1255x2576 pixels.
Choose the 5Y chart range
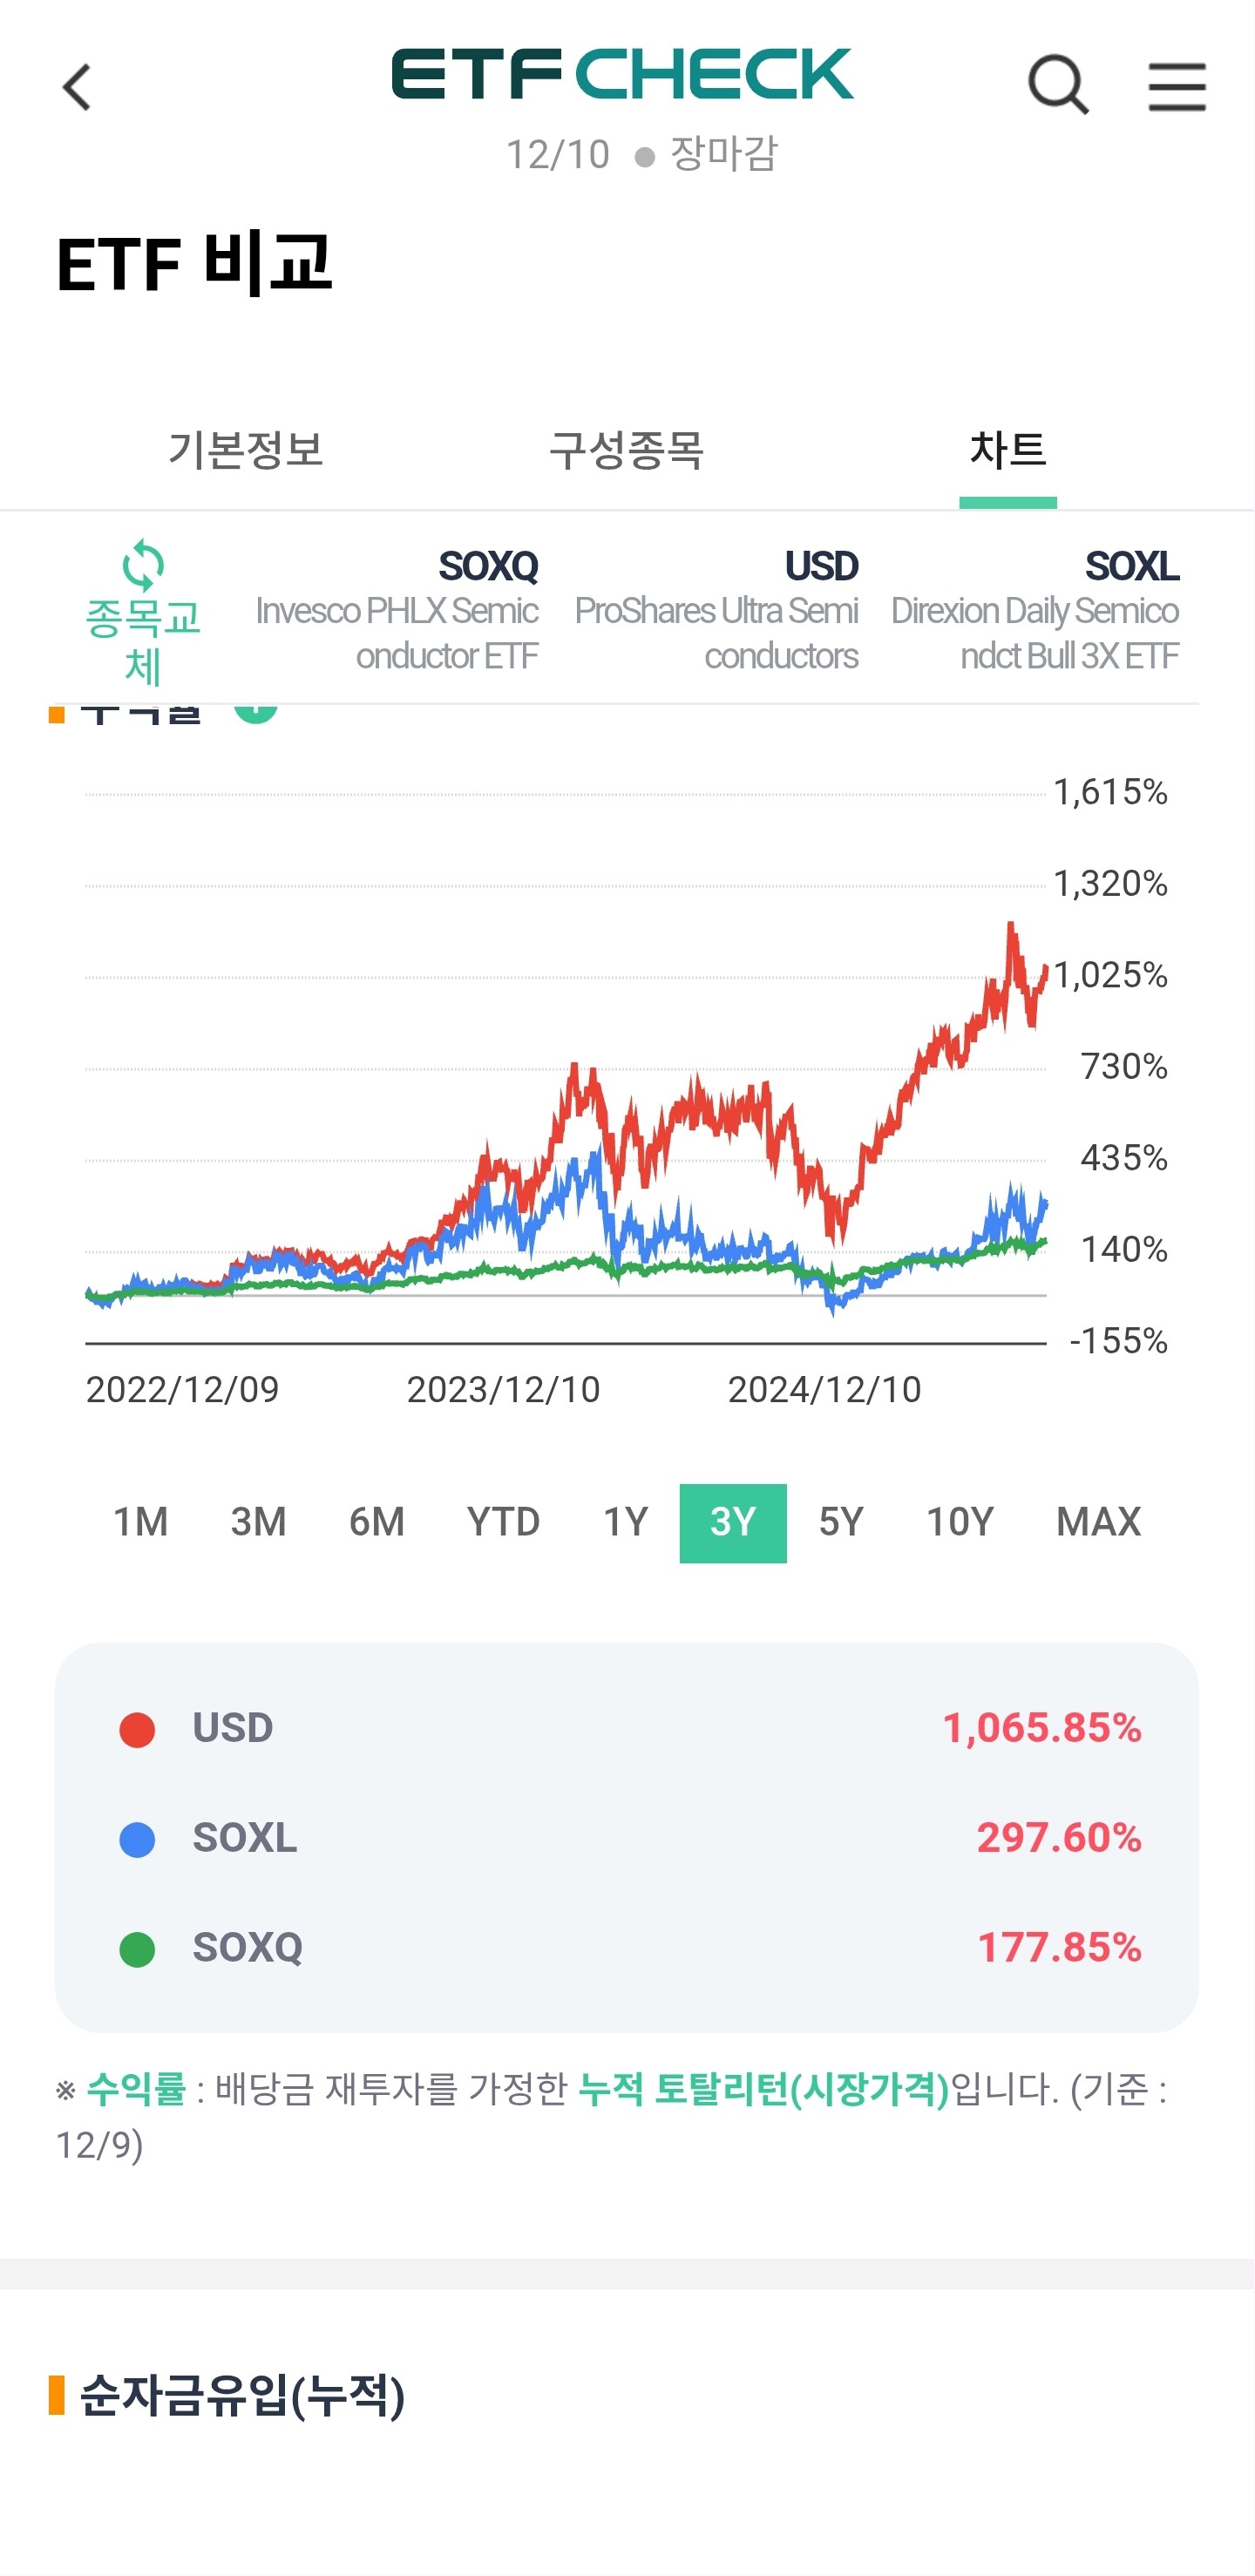(x=841, y=1522)
